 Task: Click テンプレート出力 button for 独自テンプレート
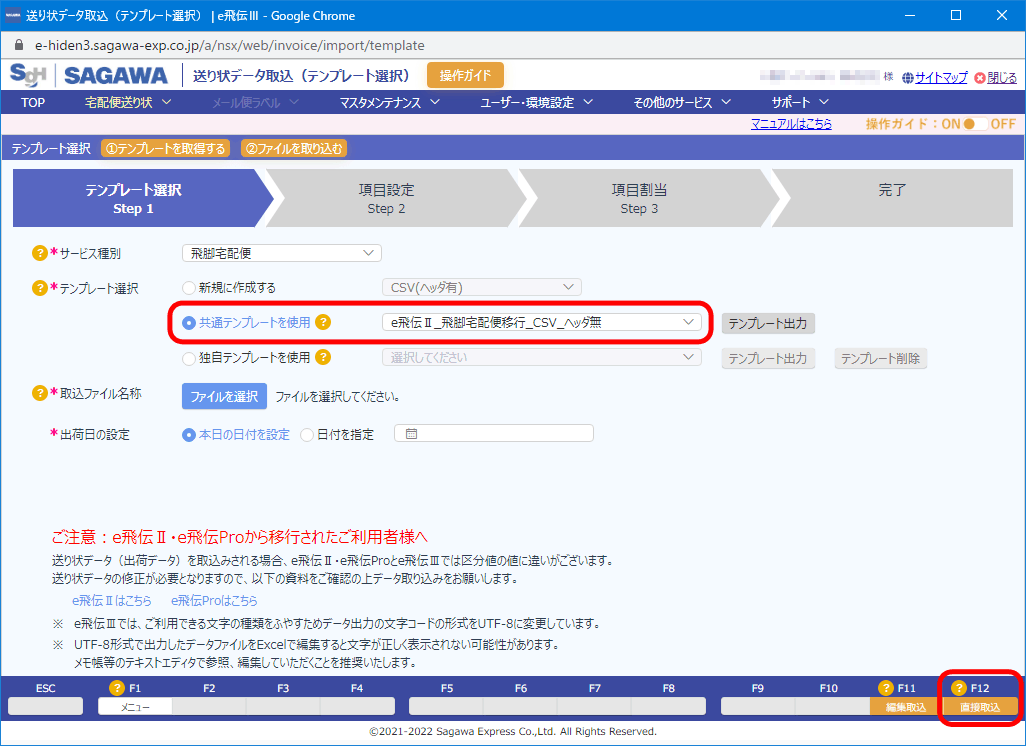point(768,359)
